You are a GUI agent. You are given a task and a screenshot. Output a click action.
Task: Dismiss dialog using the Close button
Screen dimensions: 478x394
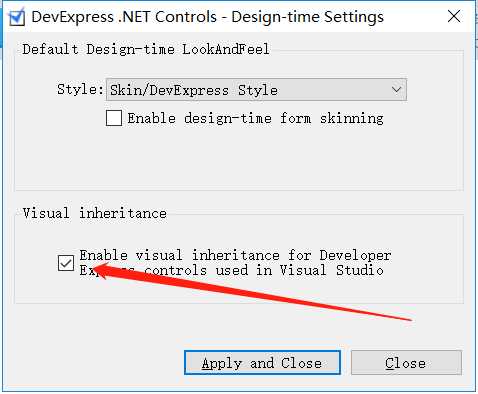pos(406,362)
